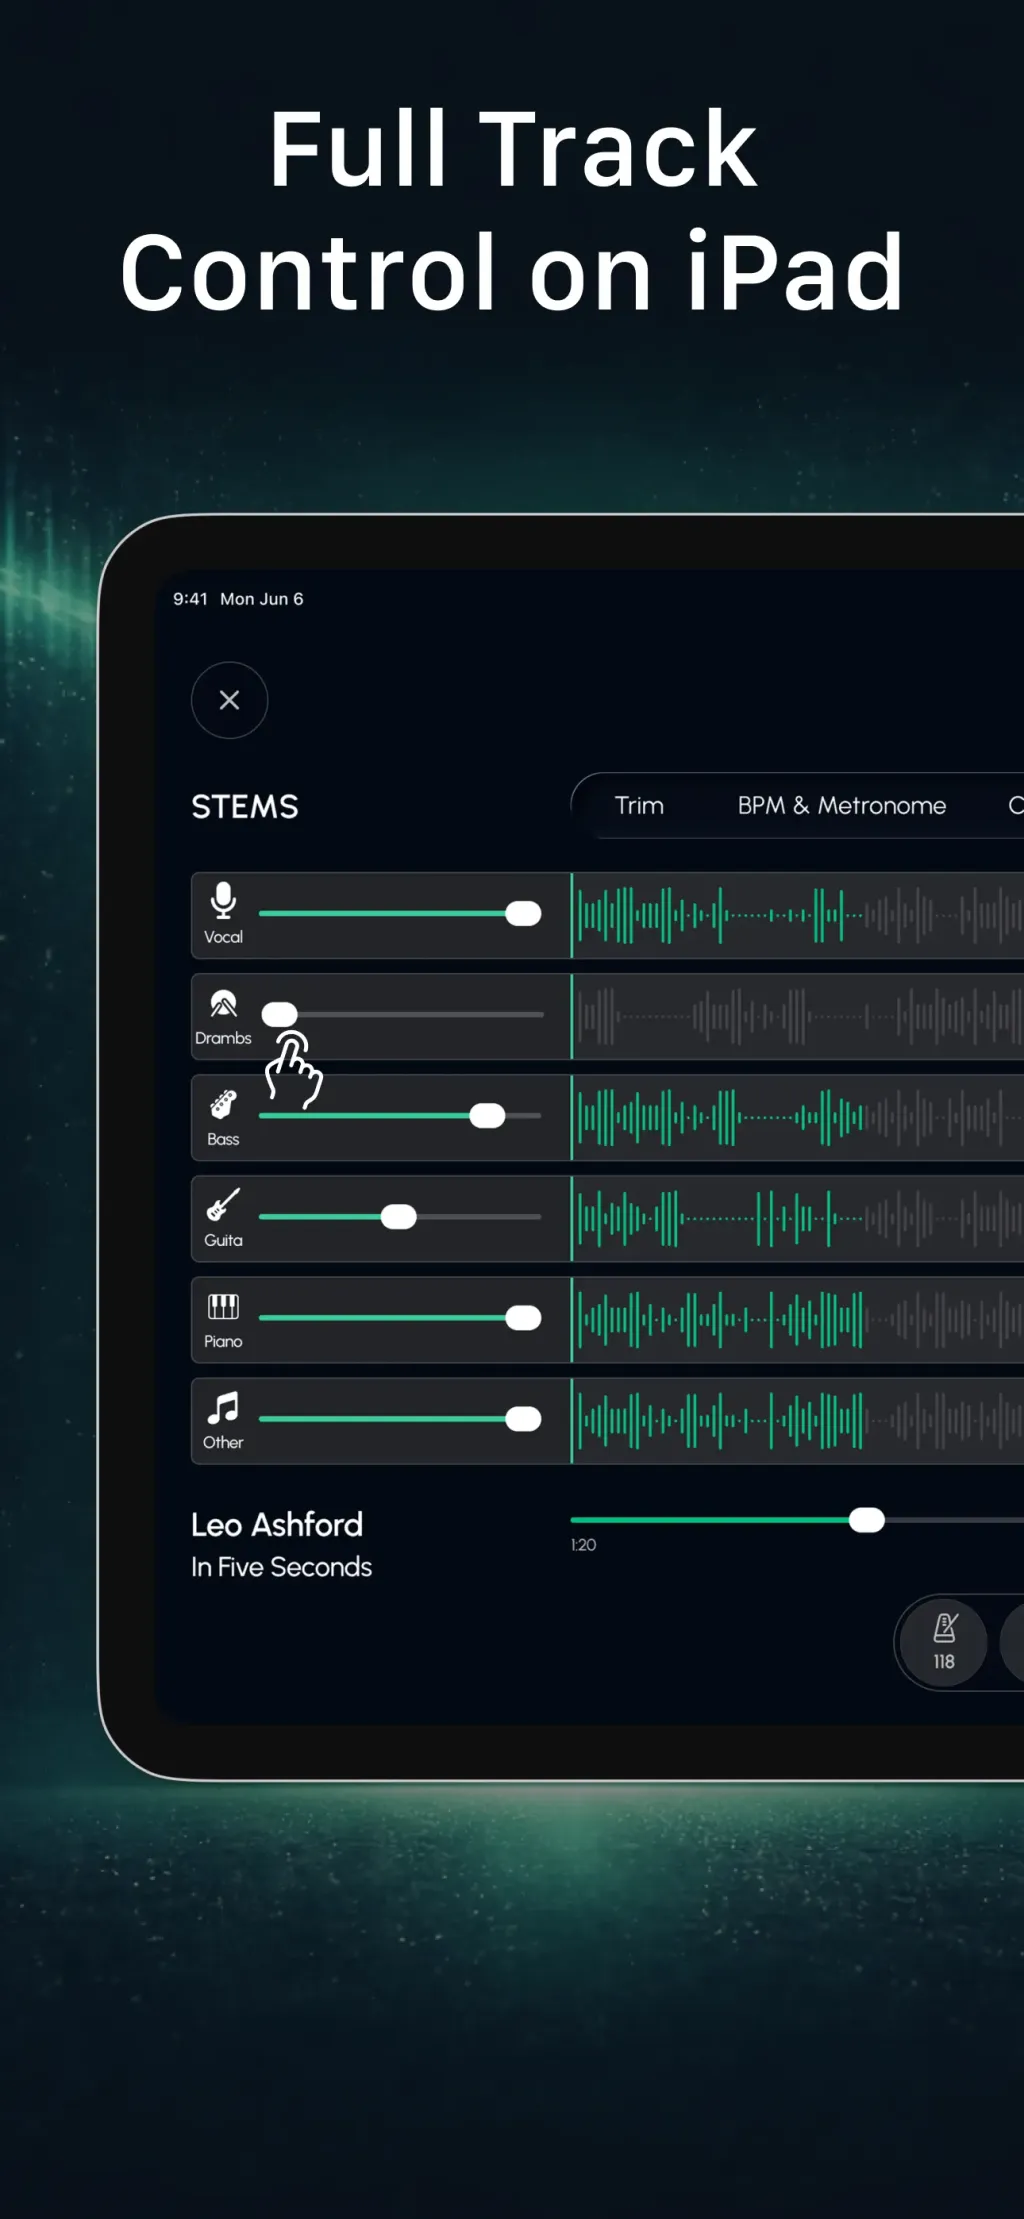Close the stems editor with the X button

coord(229,700)
